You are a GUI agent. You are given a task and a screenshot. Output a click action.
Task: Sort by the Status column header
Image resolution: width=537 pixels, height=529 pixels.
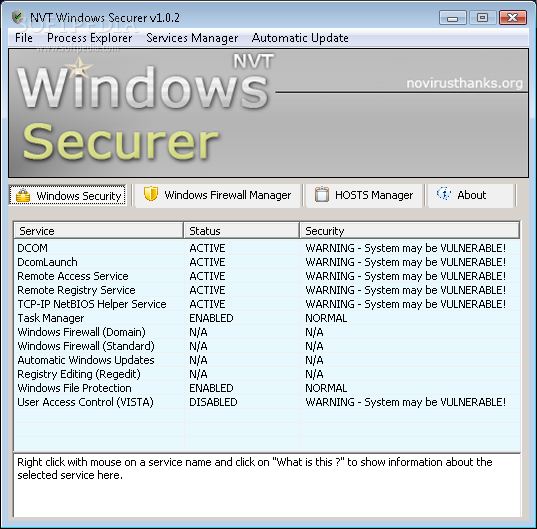(x=241, y=230)
